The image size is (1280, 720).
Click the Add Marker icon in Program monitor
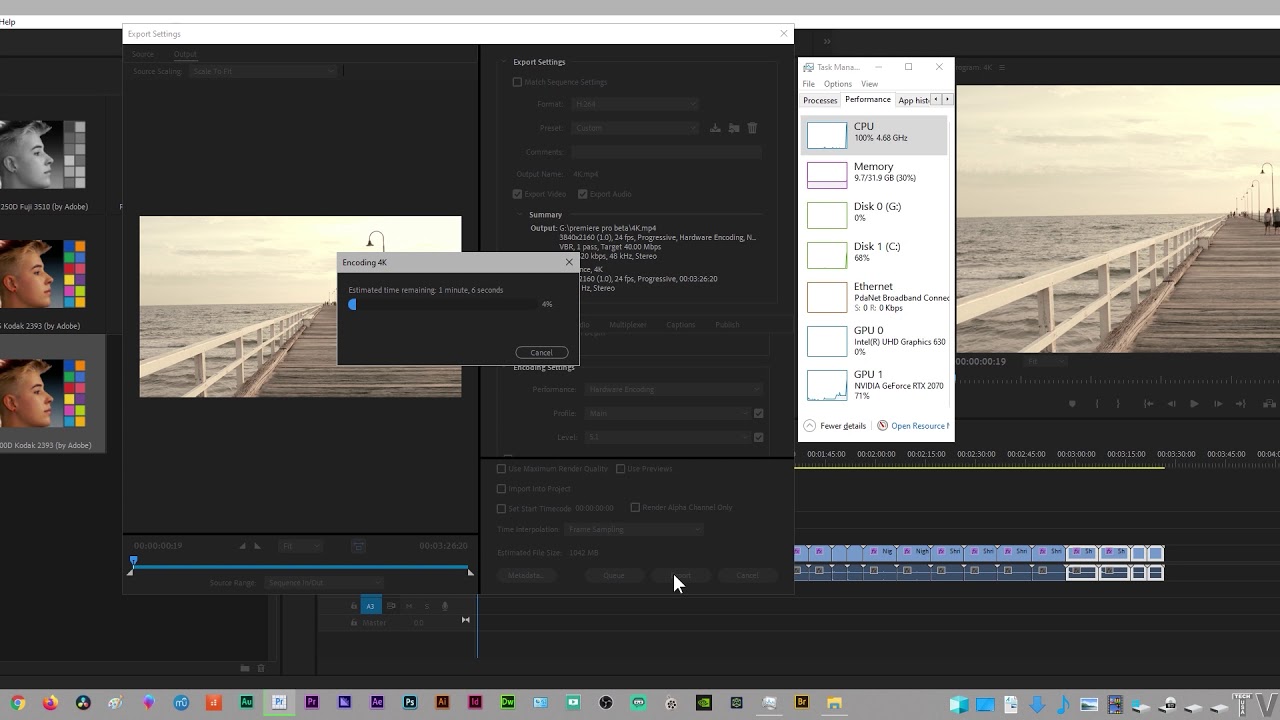coord(1072,404)
